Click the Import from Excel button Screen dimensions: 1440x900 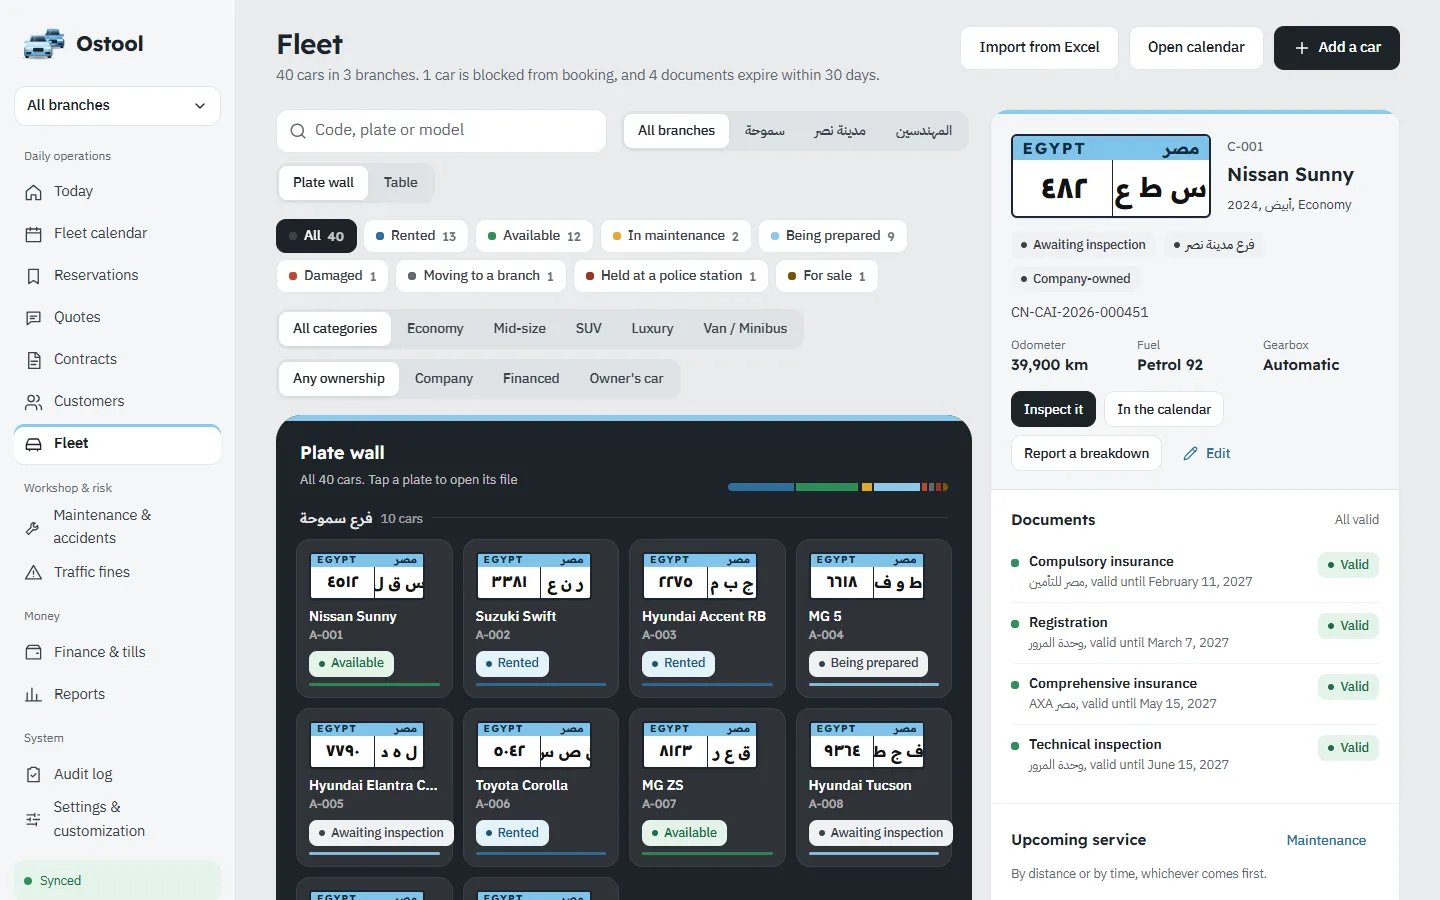tap(1039, 48)
